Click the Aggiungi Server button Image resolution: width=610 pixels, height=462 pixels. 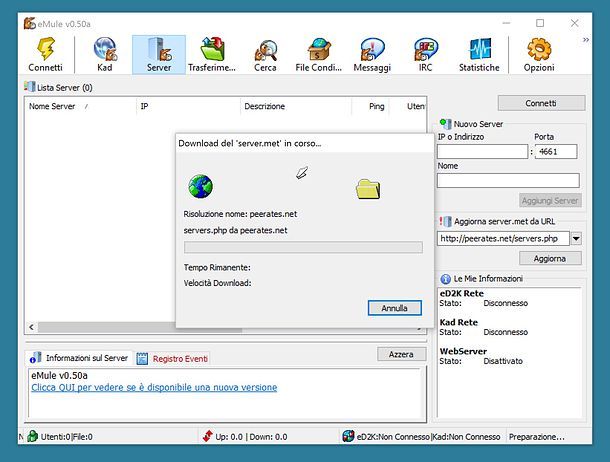pos(550,201)
